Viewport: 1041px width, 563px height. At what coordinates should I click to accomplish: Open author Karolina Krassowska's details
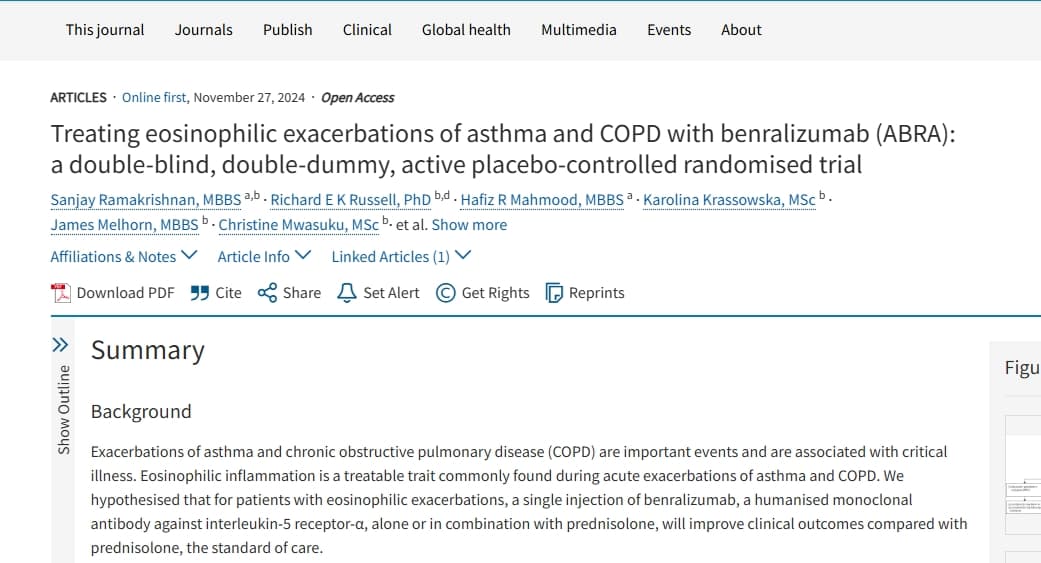coord(729,200)
